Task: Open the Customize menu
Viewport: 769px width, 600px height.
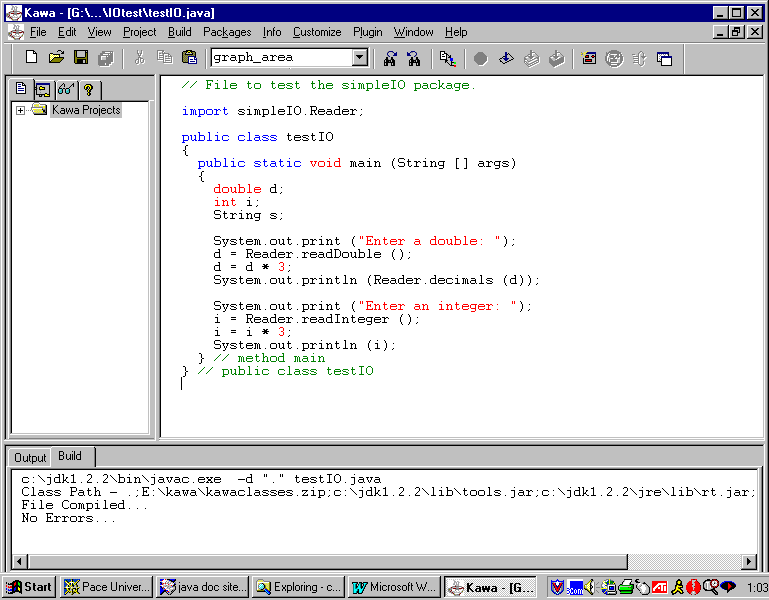Action: click(x=317, y=32)
